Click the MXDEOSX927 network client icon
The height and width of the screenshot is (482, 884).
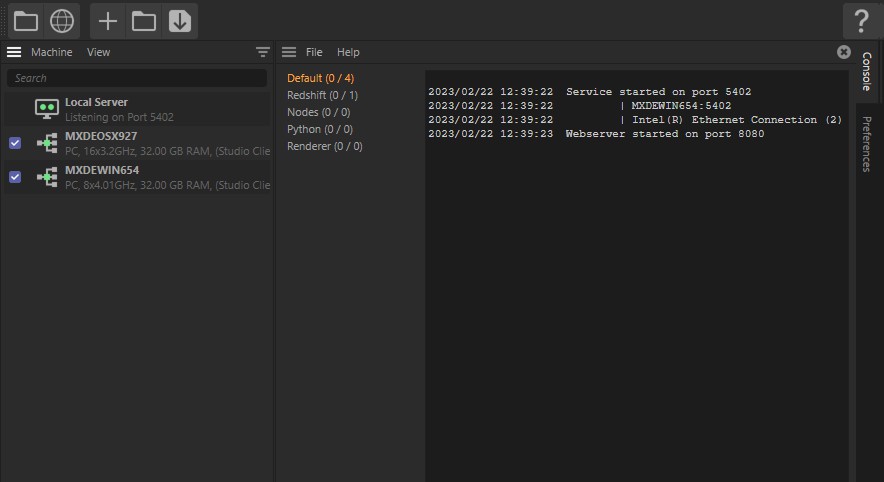tap(47, 143)
